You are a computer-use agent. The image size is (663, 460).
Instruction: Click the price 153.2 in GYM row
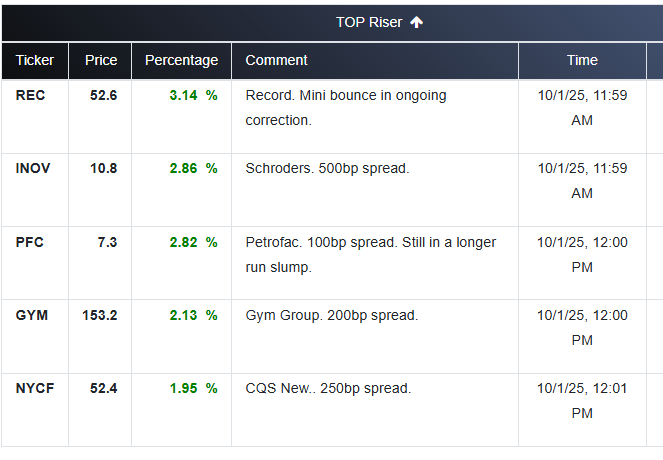pos(99,315)
